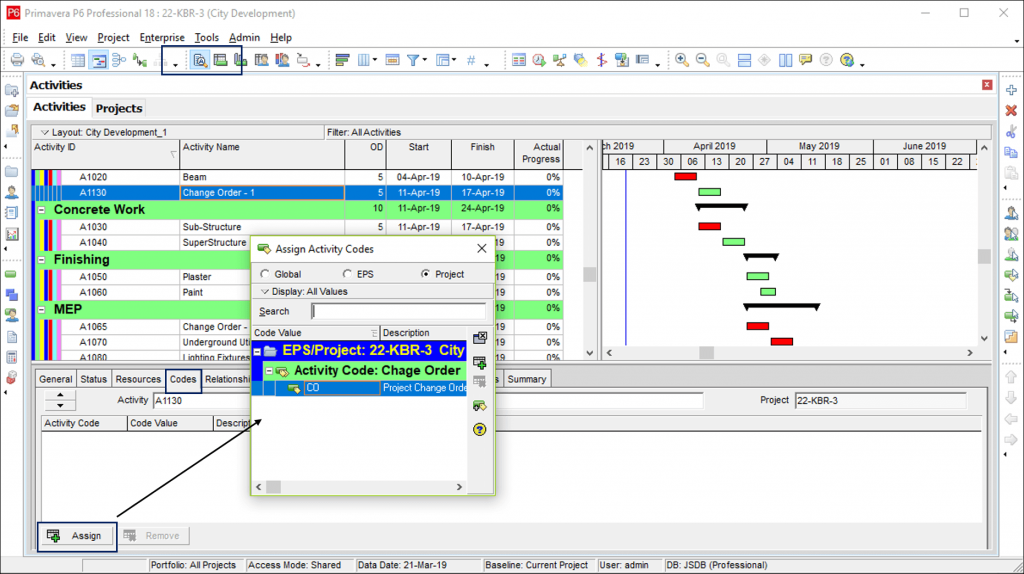Open the Columns icon dropdown arrow

coord(375,60)
